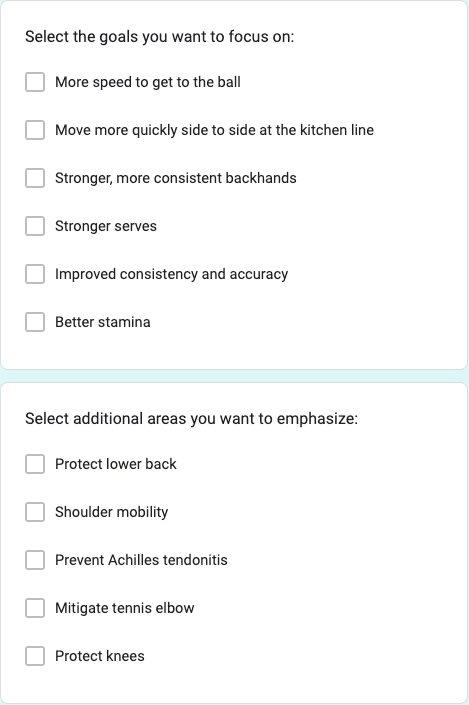Check Improved consistency and accuracy box

[x=35, y=274]
